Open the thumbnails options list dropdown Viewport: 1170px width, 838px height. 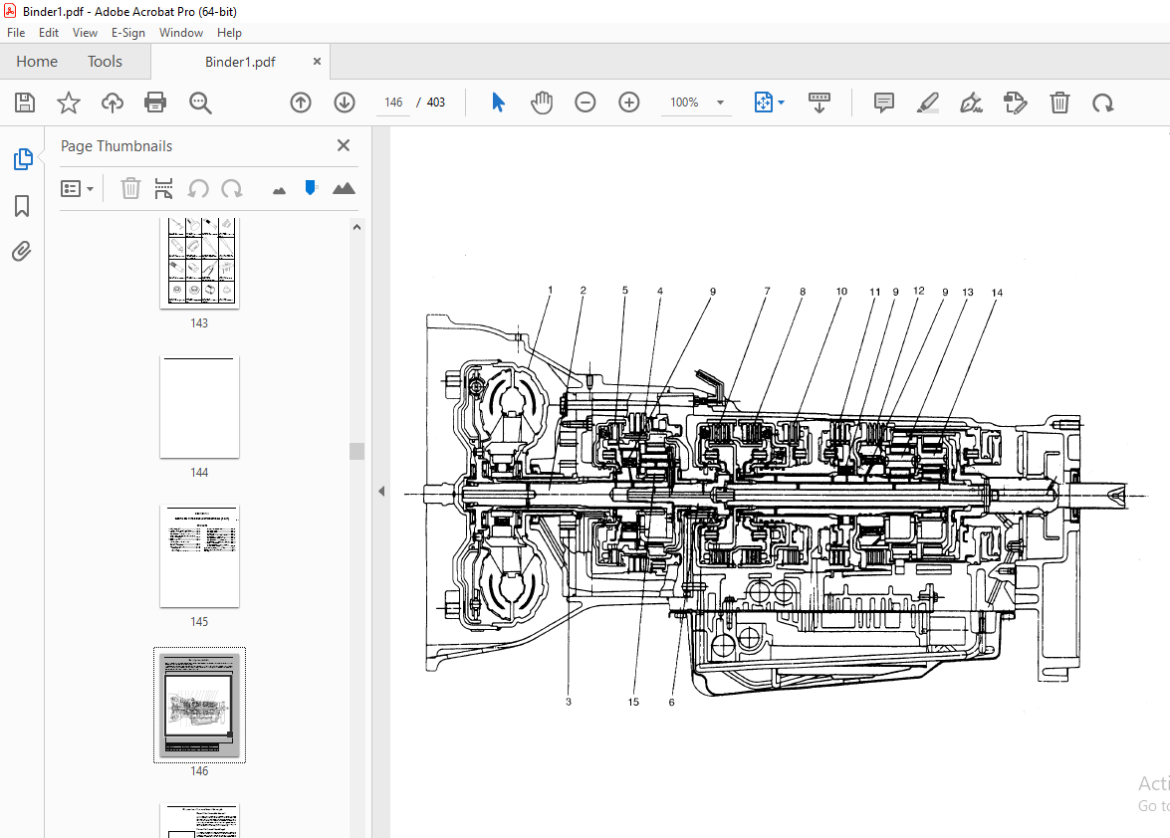[x=77, y=189]
